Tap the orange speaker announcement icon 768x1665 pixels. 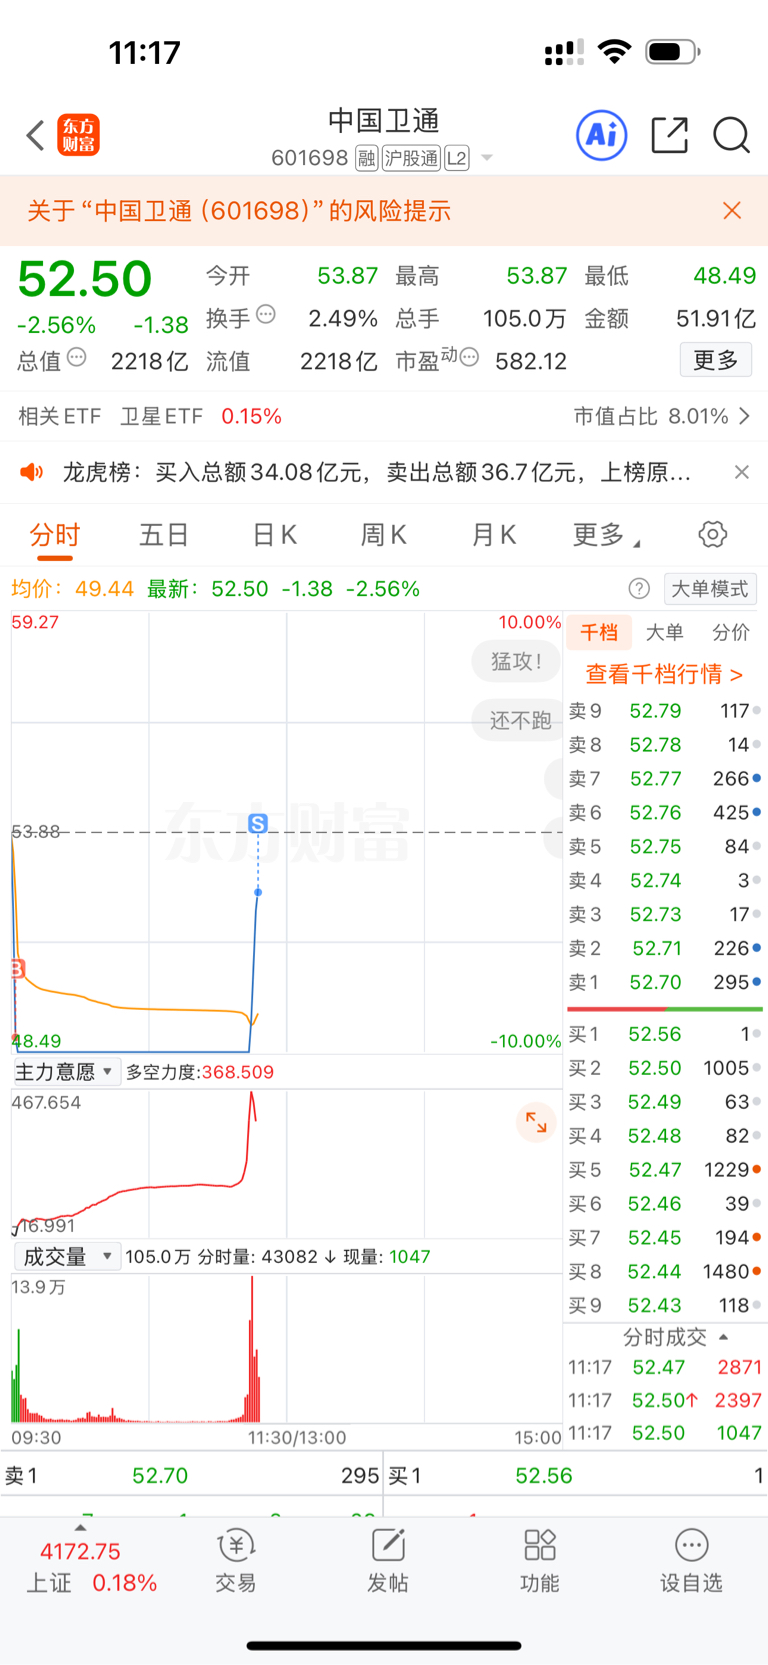(32, 472)
